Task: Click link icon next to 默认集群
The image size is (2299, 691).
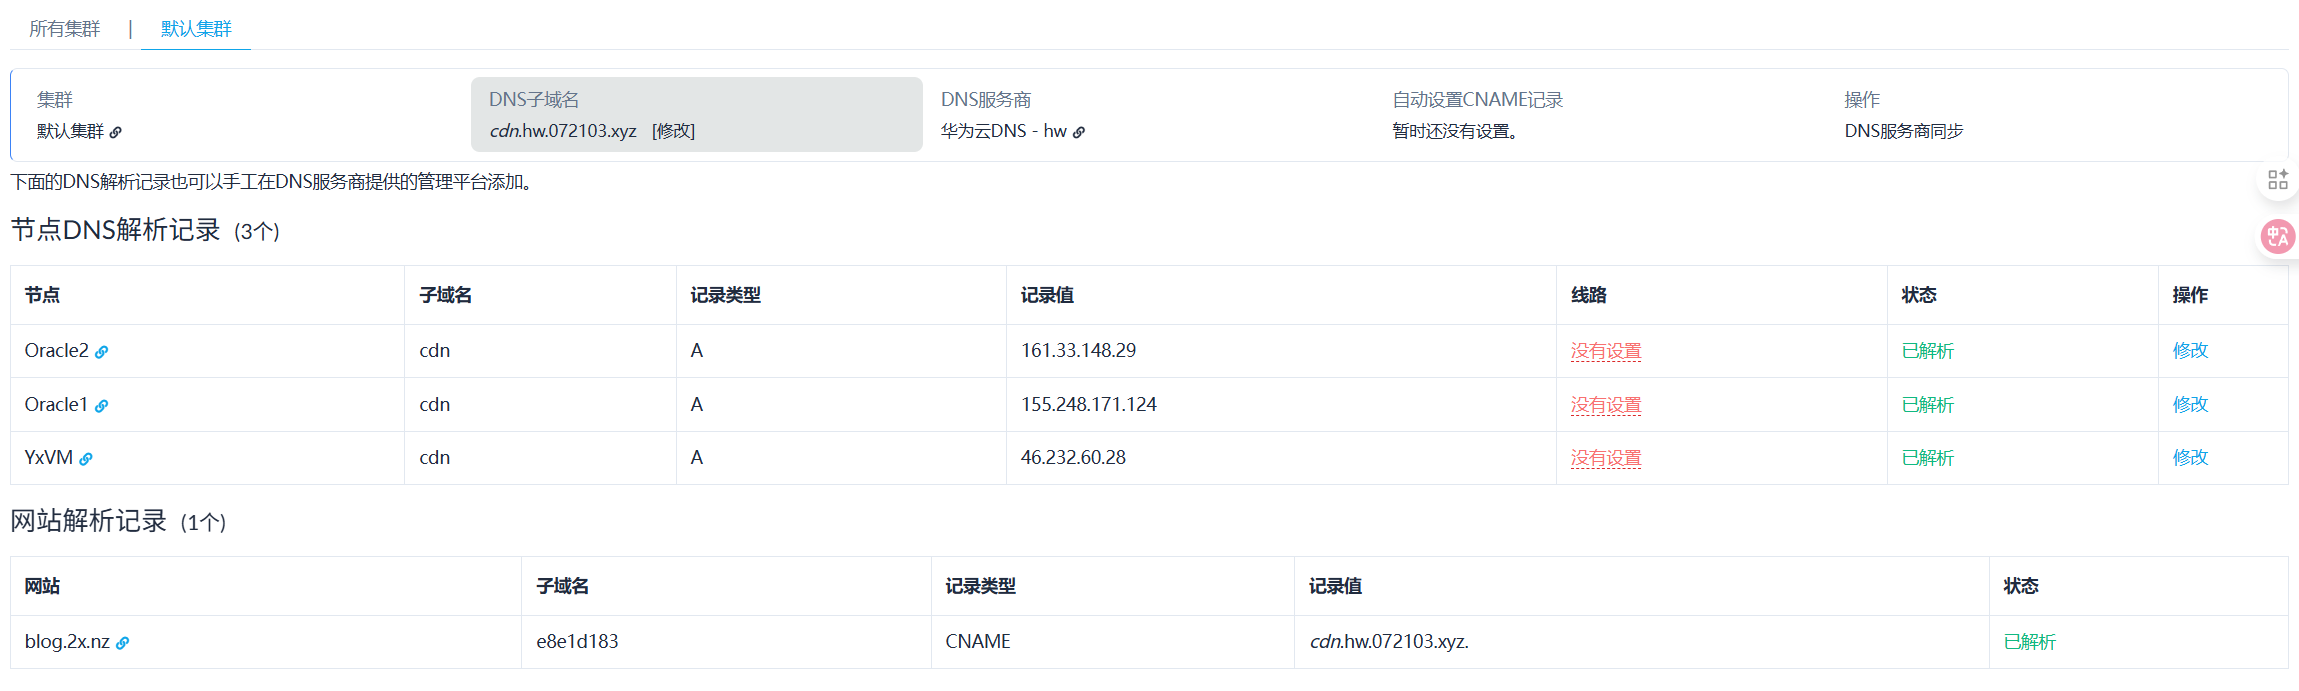Action: (116, 132)
